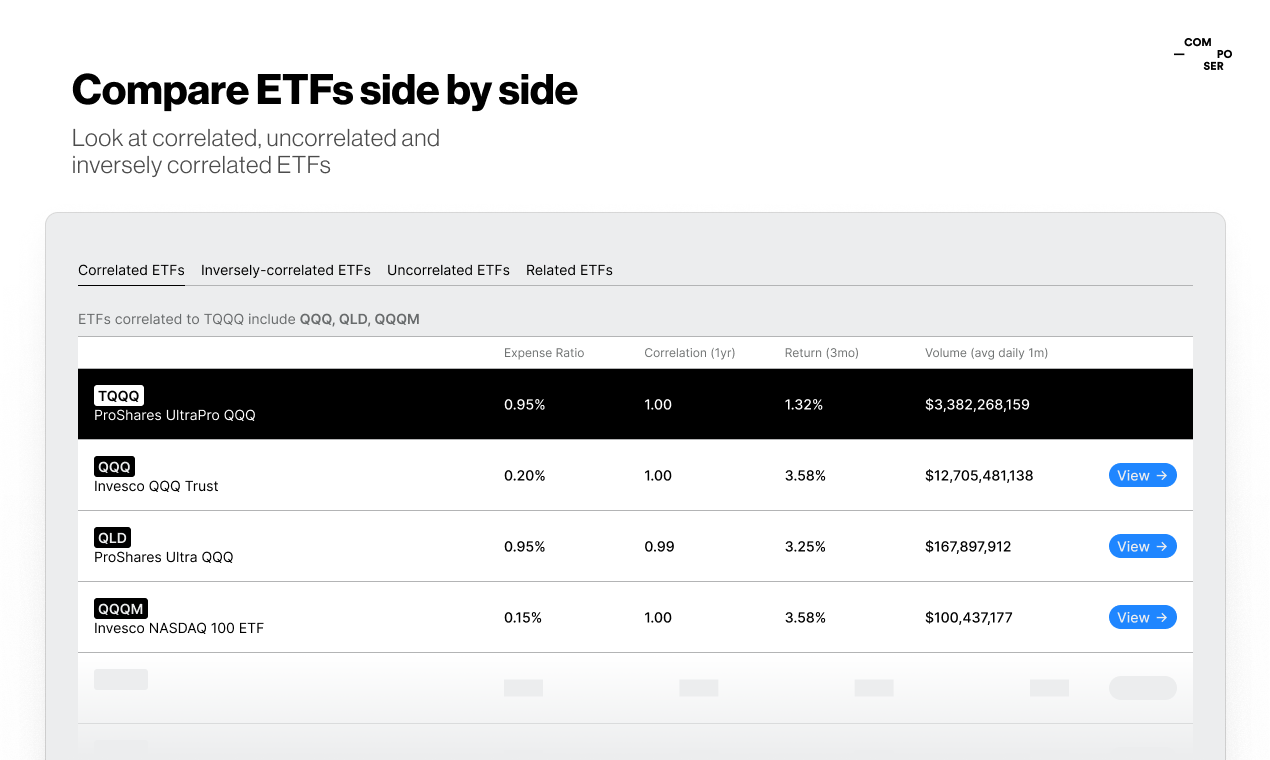
Task: View the Invesco QQQ Trust ETF
Action: 1142,476
